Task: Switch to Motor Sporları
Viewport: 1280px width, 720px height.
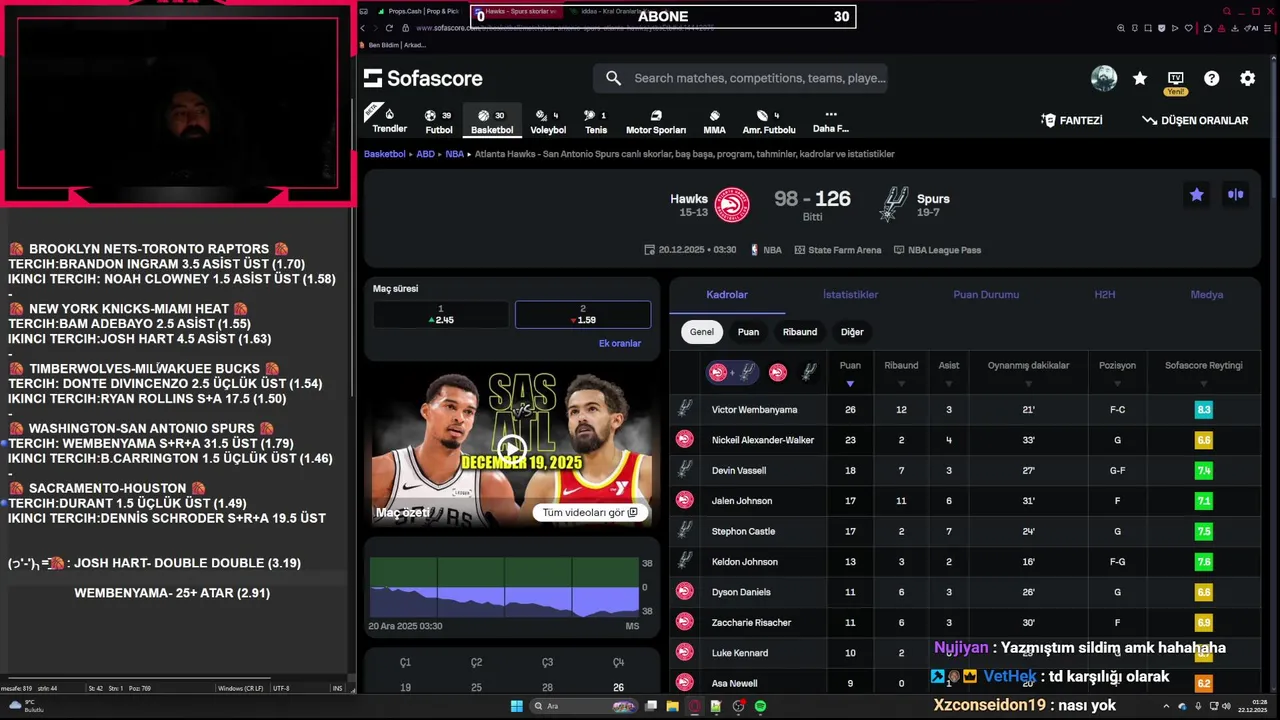Action: coord(656,121)
